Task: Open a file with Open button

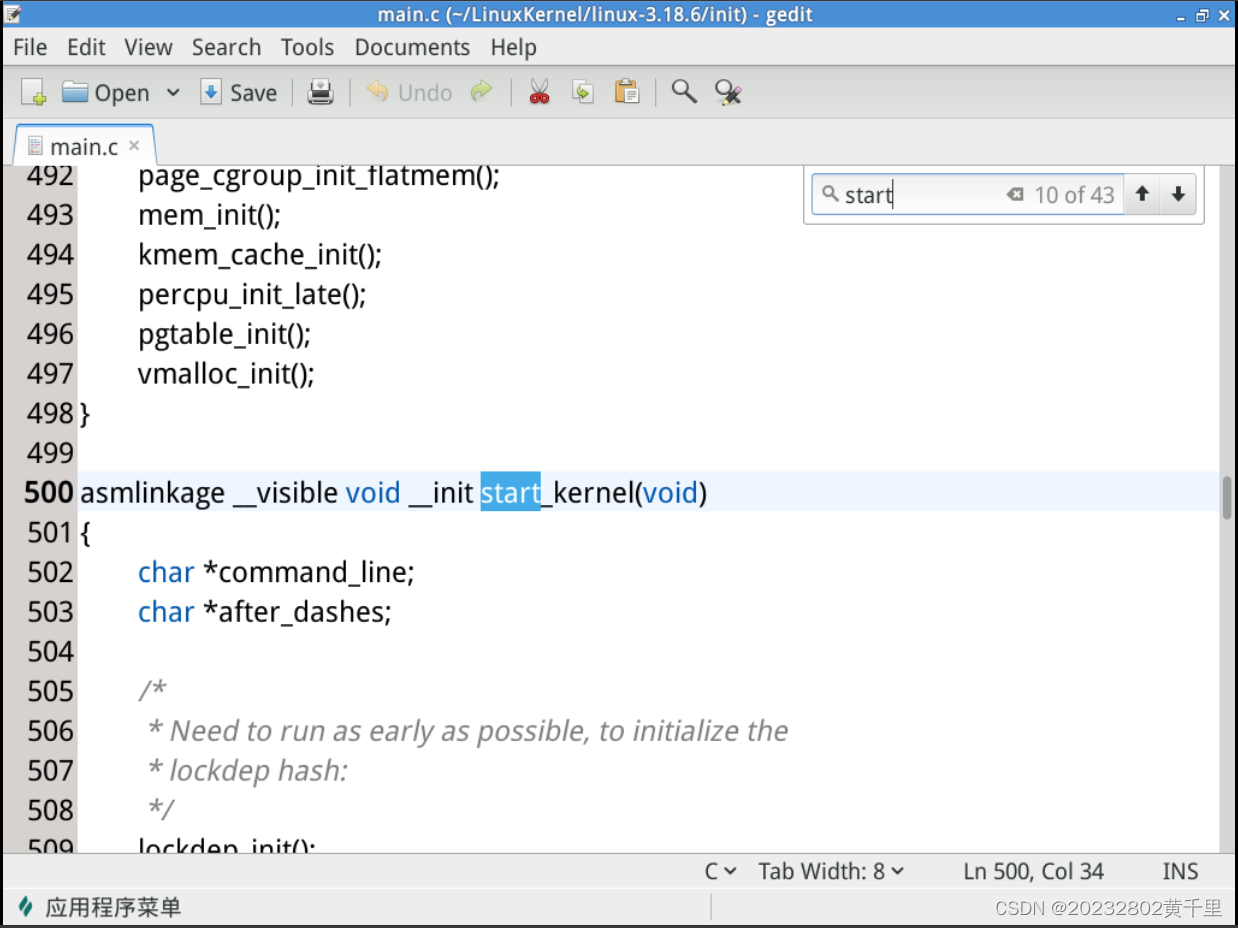Action: (105, 93)
